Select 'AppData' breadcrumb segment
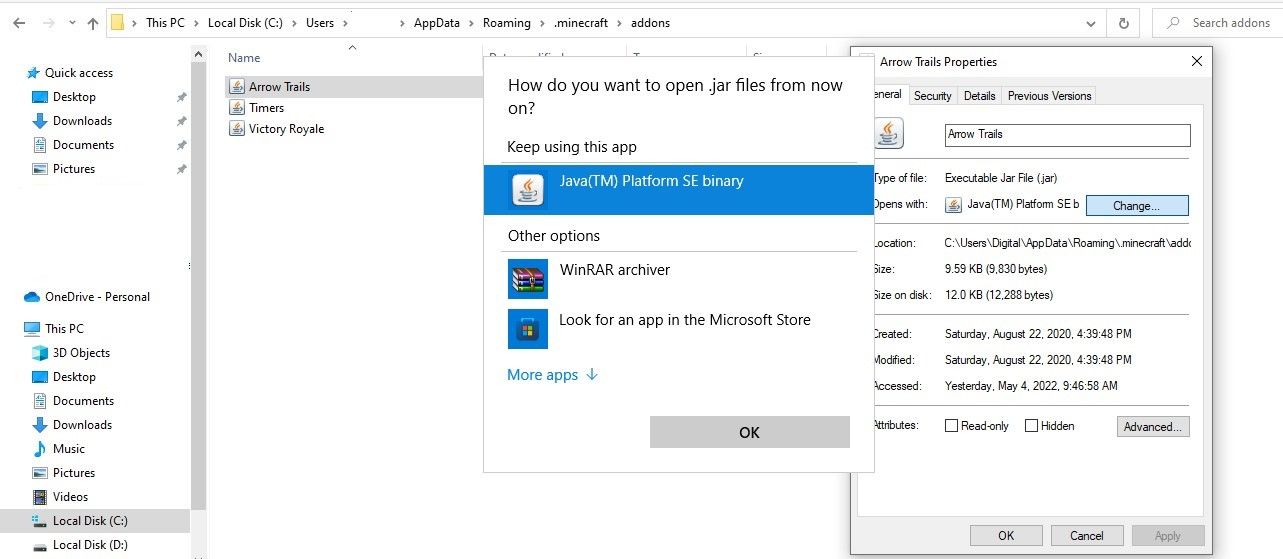Viewport: 1283px width, 559px height. pos(437,23)
